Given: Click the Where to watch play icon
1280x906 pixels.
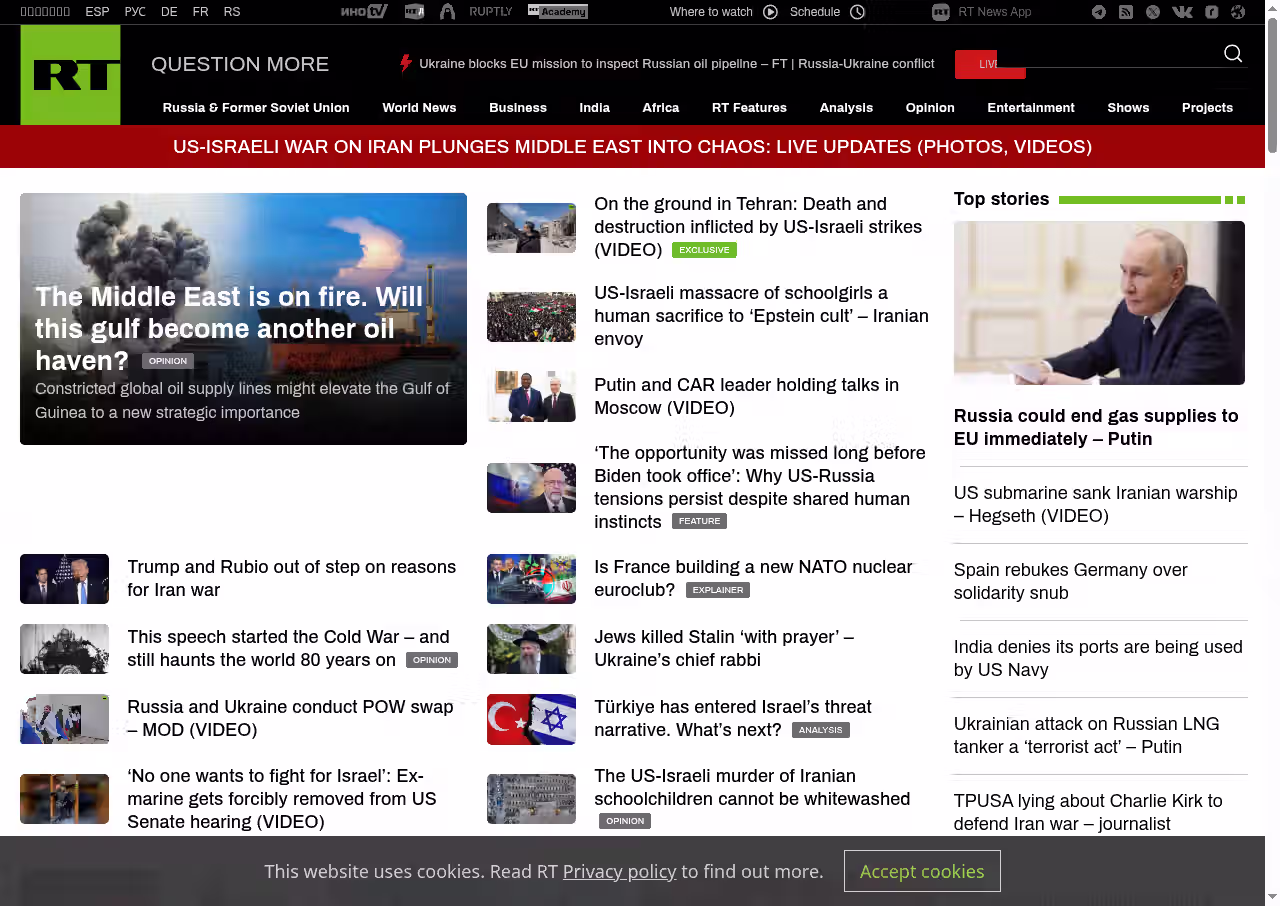Looking at the screenshot, I should point(770,12).
